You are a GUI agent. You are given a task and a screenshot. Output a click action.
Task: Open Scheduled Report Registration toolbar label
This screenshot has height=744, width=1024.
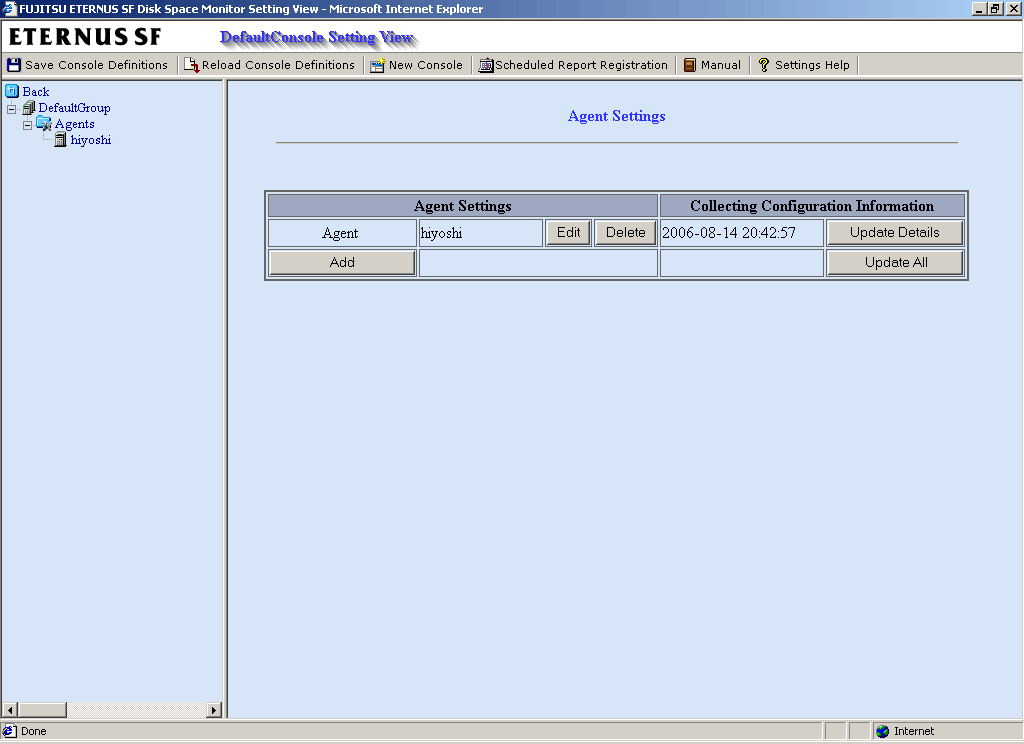582,65
